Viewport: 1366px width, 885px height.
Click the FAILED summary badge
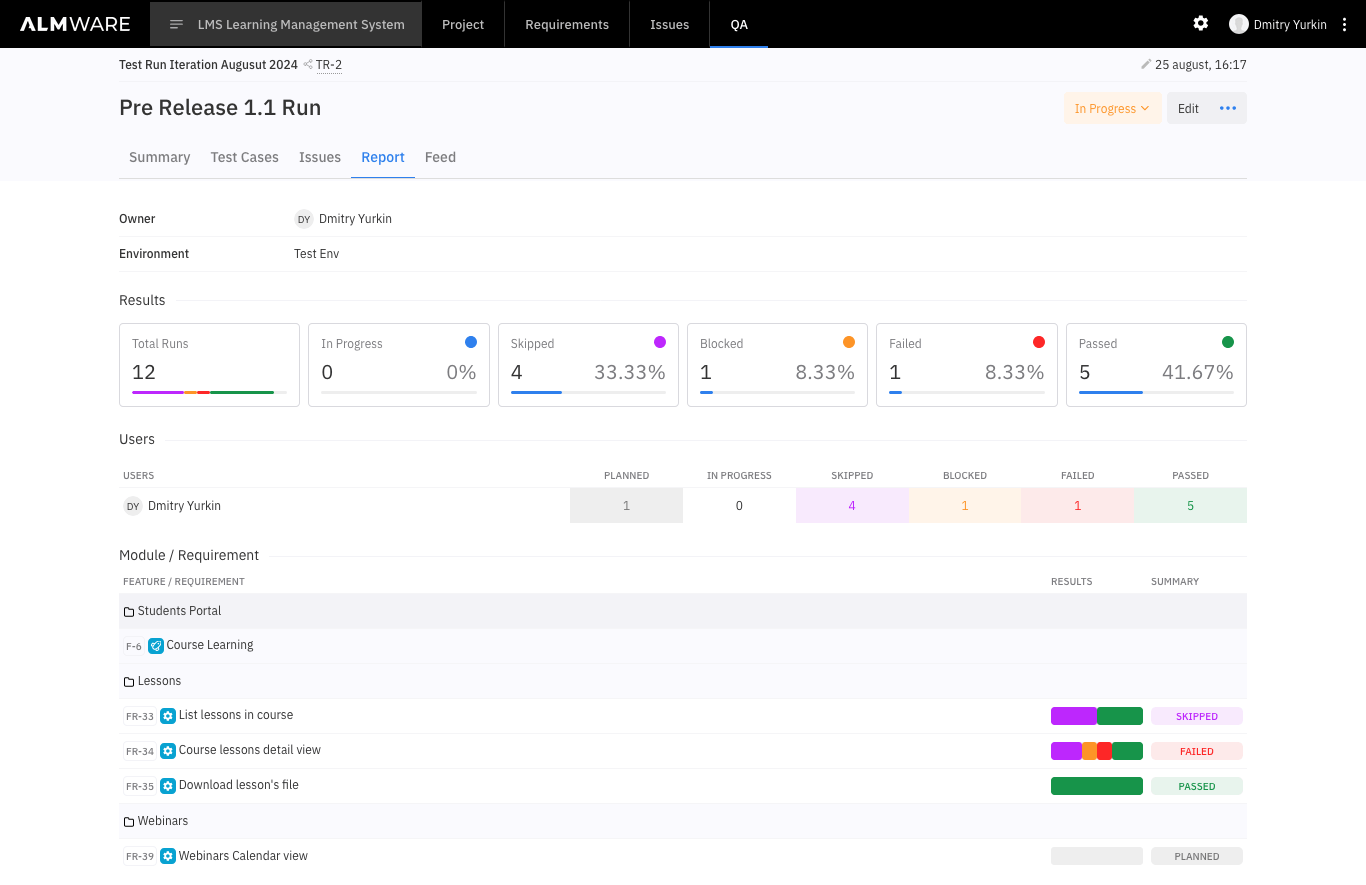coord(1197,751)
